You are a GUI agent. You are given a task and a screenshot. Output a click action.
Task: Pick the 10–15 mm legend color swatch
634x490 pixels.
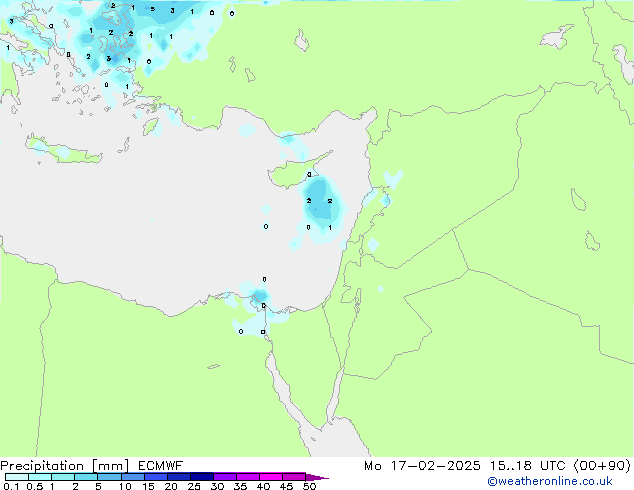132,477
